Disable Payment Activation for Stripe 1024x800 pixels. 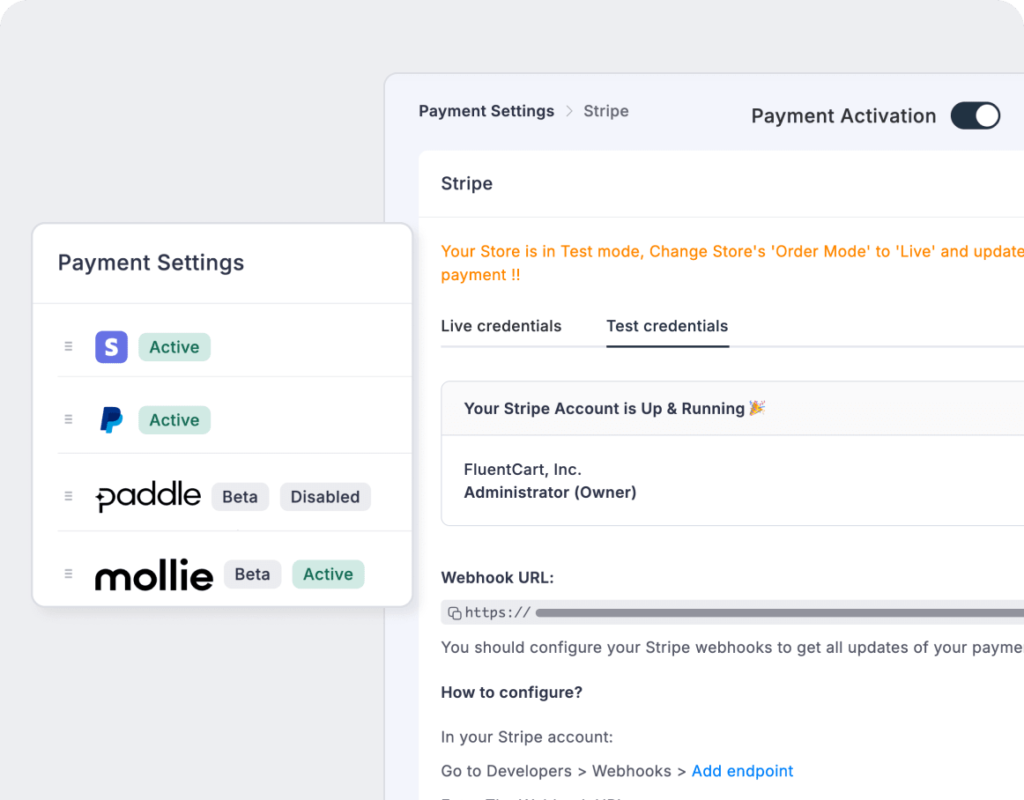point(974,116)
